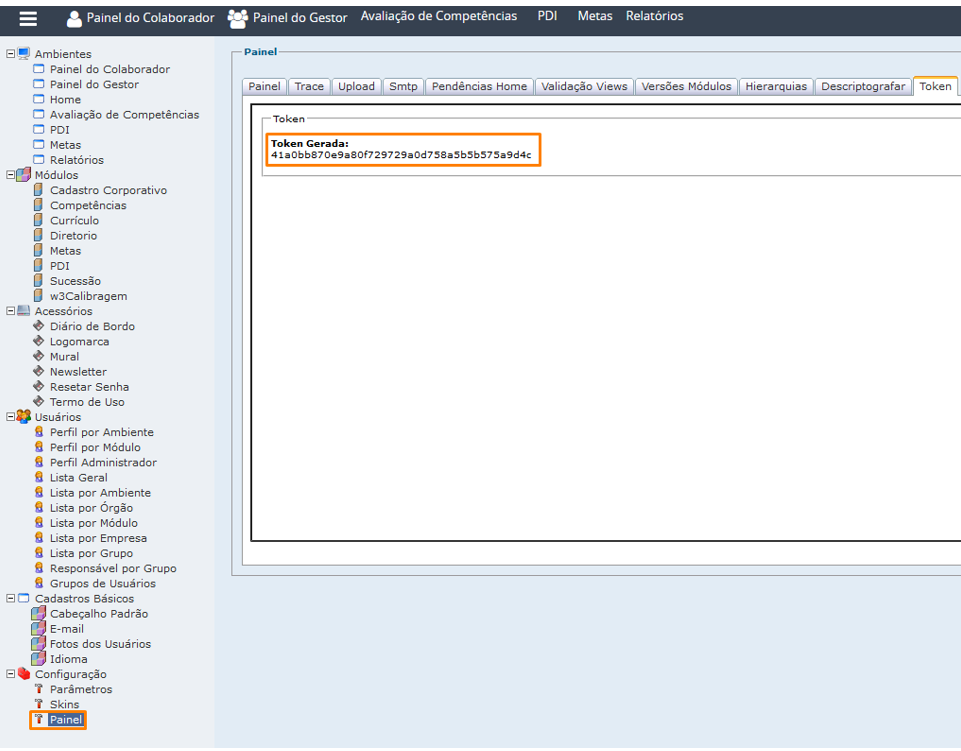Viewport: 961px width, 751px height.
Task: Open Relatórios in the top menu
Action: click(654, 16)
